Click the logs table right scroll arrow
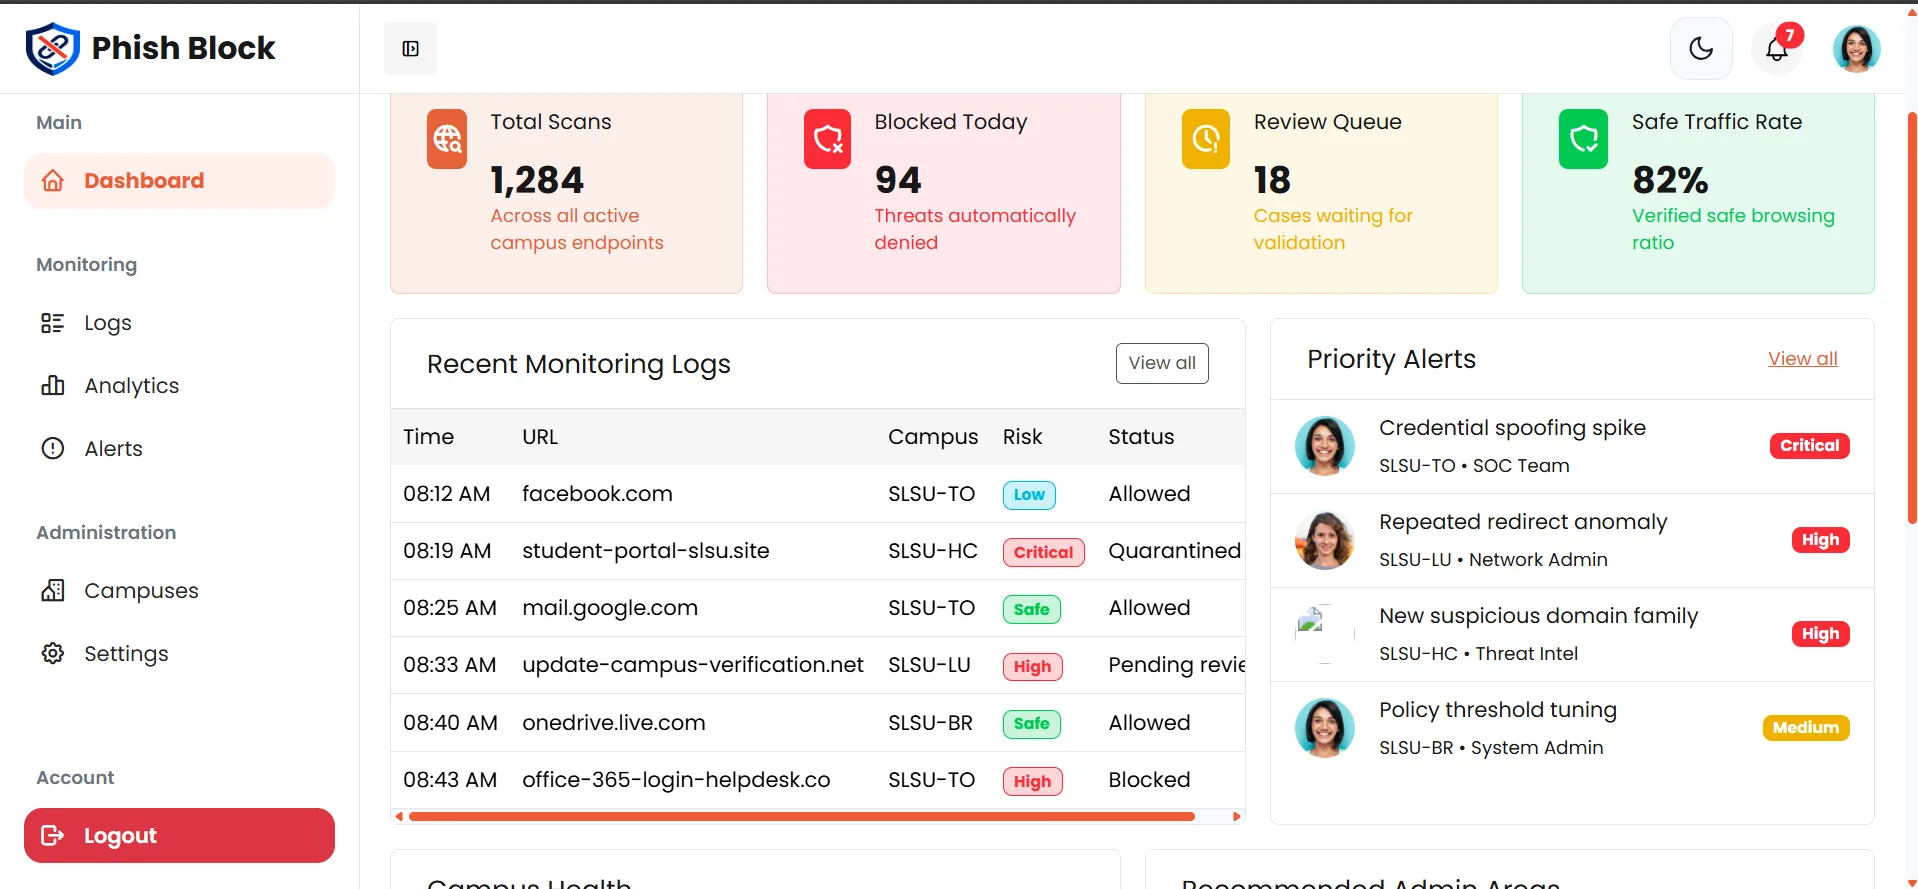 pyautogui.click(x=1237, y=817)
